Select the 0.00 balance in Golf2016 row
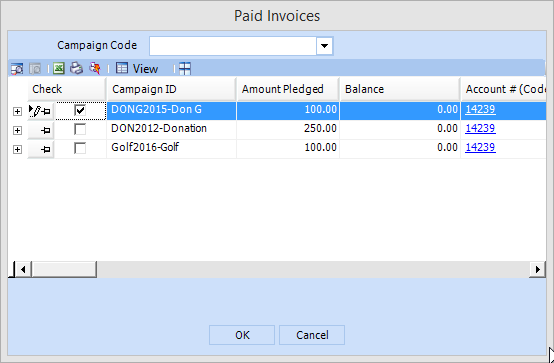This screenshot has height=363, width=554. point(400,148)
